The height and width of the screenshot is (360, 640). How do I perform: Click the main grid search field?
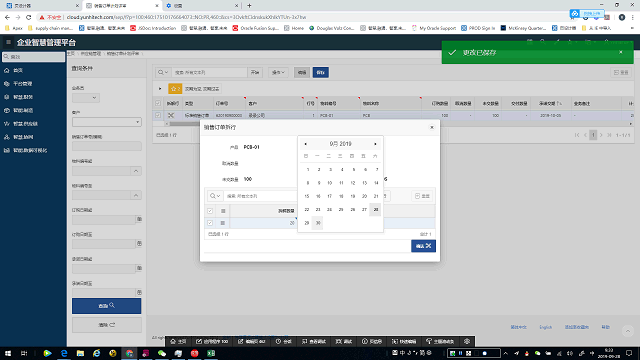[x=209, y=72]
